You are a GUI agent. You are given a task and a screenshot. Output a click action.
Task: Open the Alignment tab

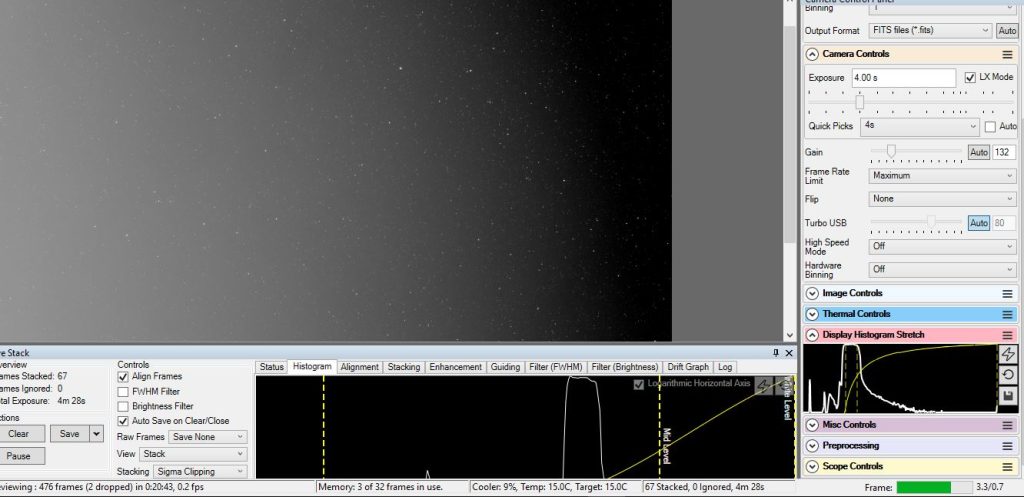tap(359, 367)
